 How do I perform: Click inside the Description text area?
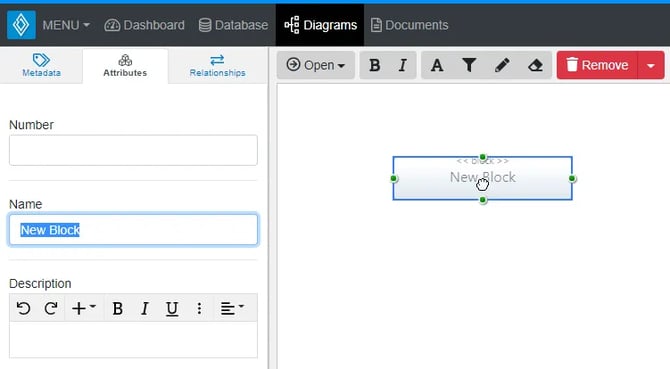point(133,340)
